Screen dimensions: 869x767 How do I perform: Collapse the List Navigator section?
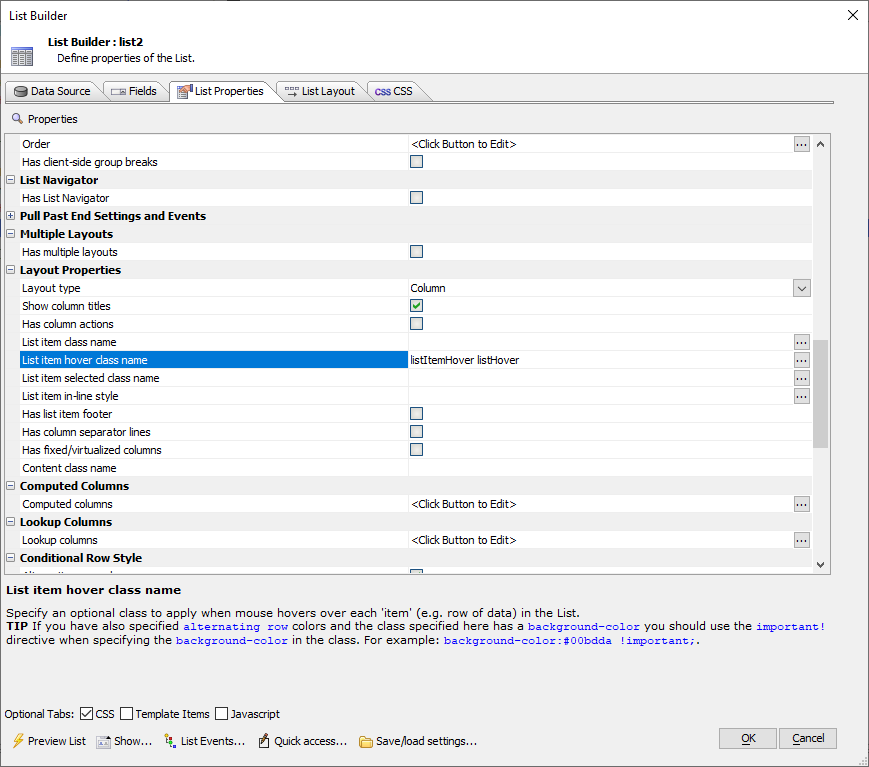[11, 180]
